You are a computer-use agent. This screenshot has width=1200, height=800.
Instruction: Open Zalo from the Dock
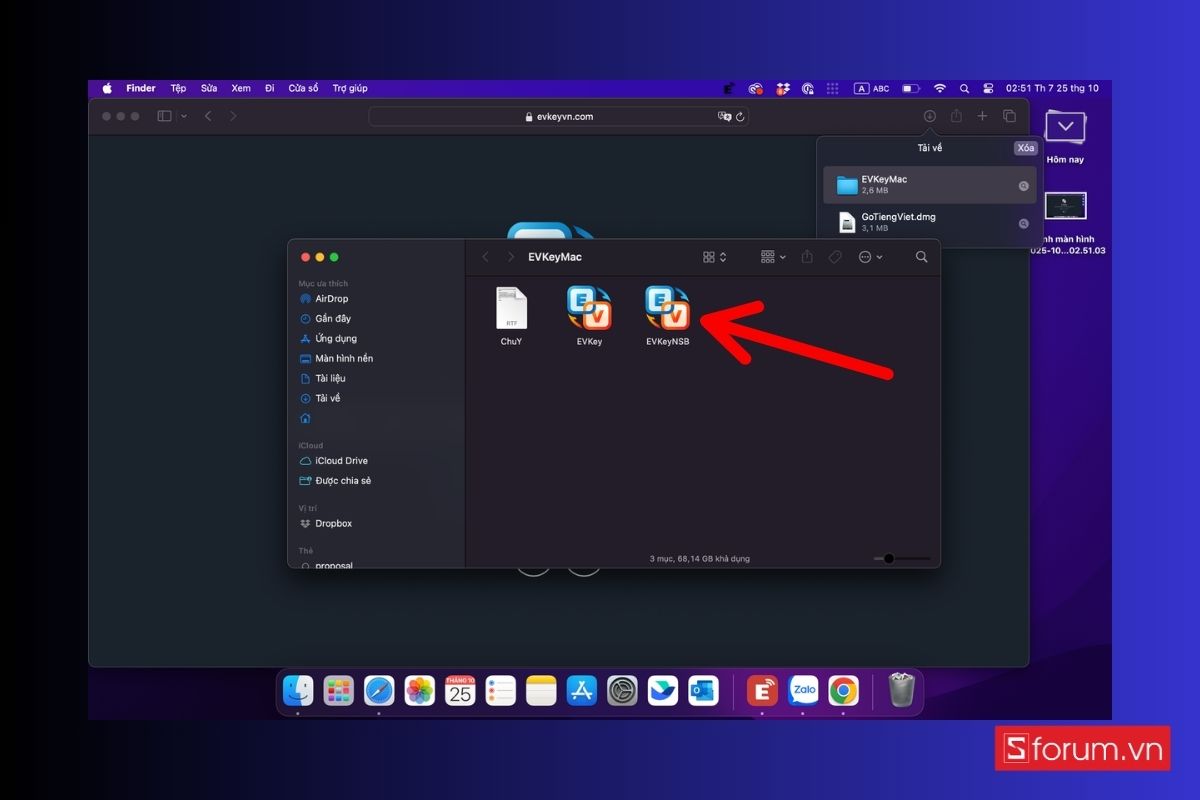pos(803,691)
